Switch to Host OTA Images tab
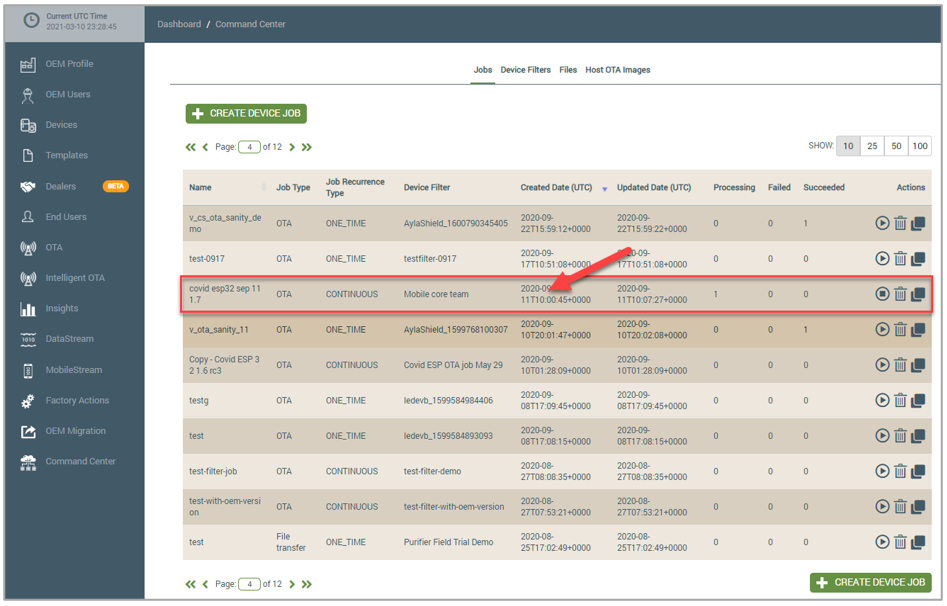947x606 pixels. (x=617, y=70)
